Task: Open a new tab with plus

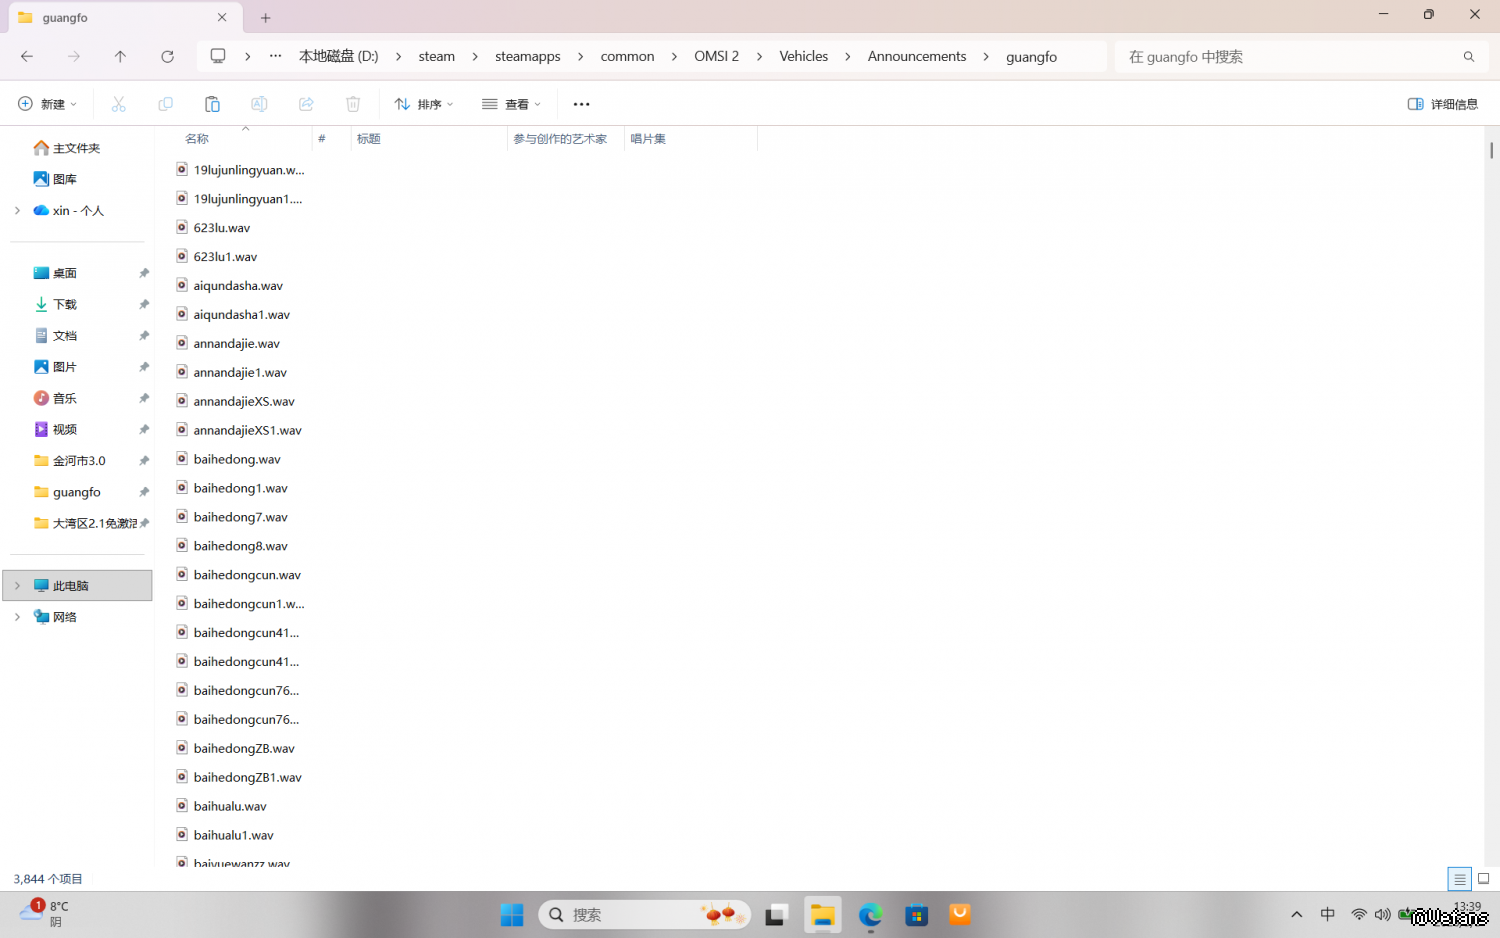Action: pyautogui.click(x=266, y=18)
